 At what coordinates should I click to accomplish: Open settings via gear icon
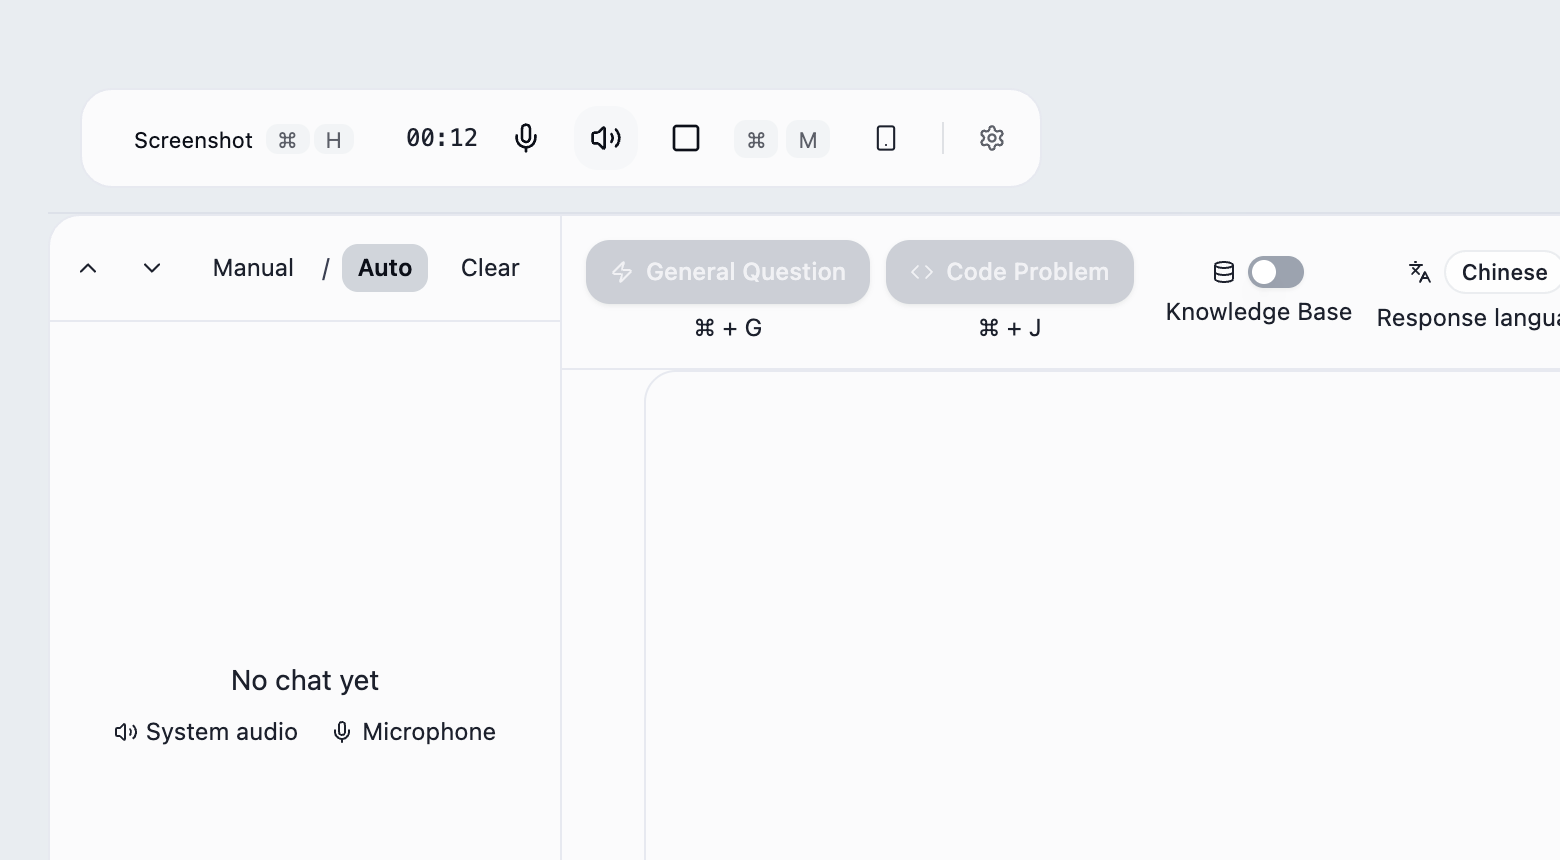(992, 138)
